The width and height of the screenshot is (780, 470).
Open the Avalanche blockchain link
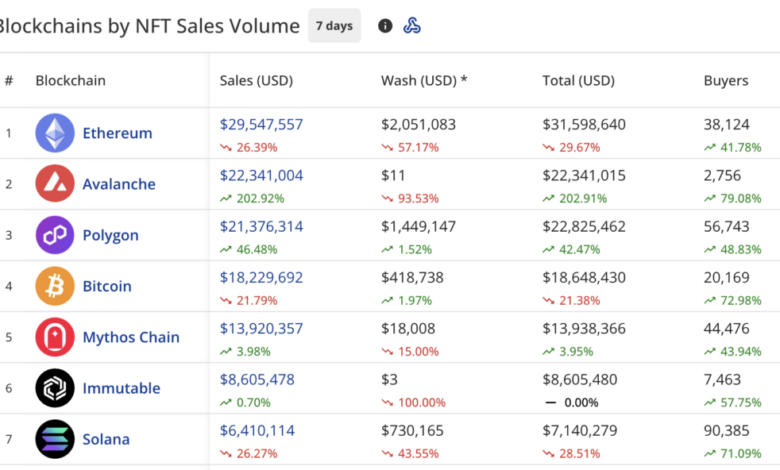click(x=119, y=184)
